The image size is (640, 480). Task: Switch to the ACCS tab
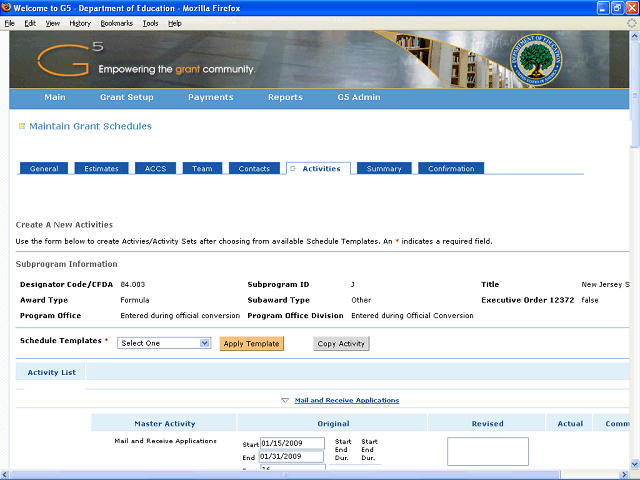tap(156, 169)
